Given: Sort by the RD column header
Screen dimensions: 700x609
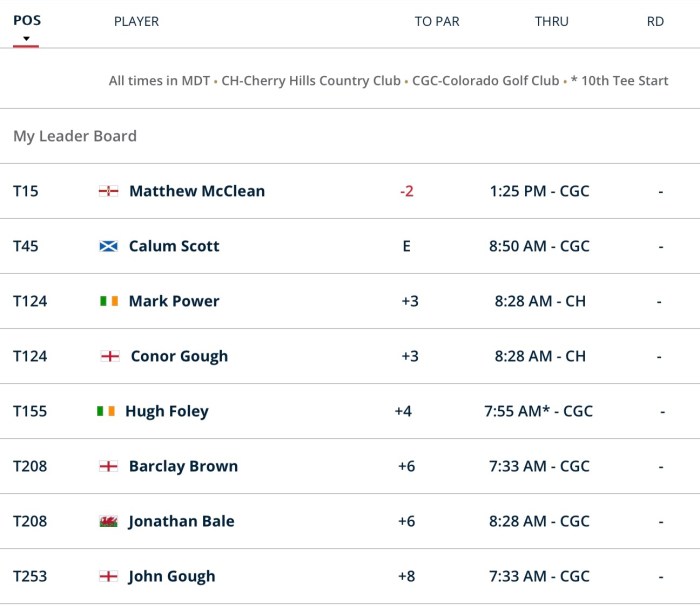Looking at the screenshot, I should (x=655, y=21).
